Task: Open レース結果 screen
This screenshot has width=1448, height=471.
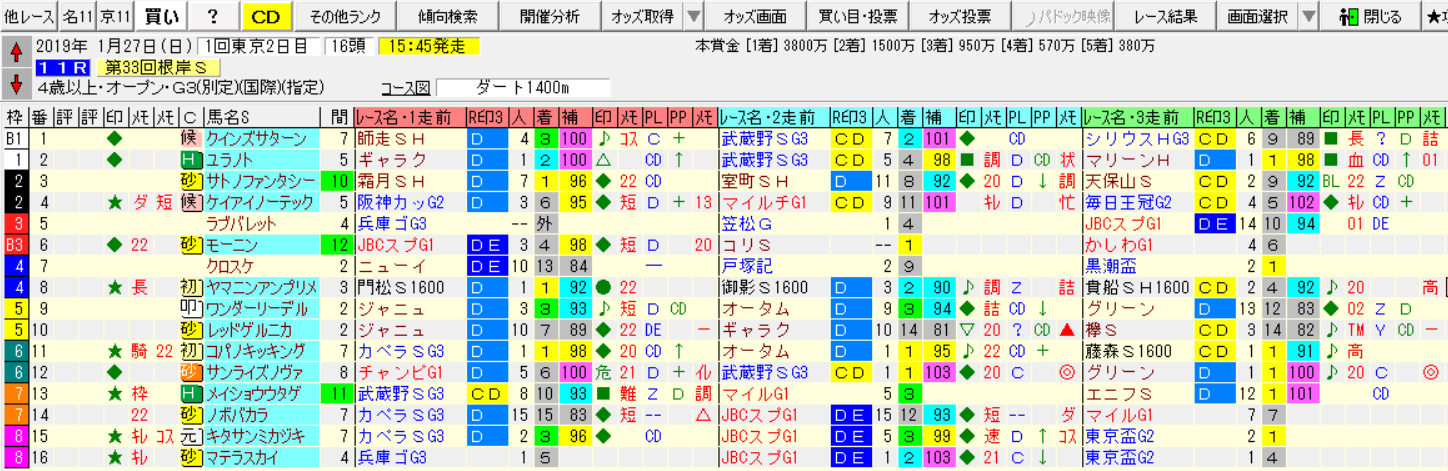Action: tap(1164, 16)
